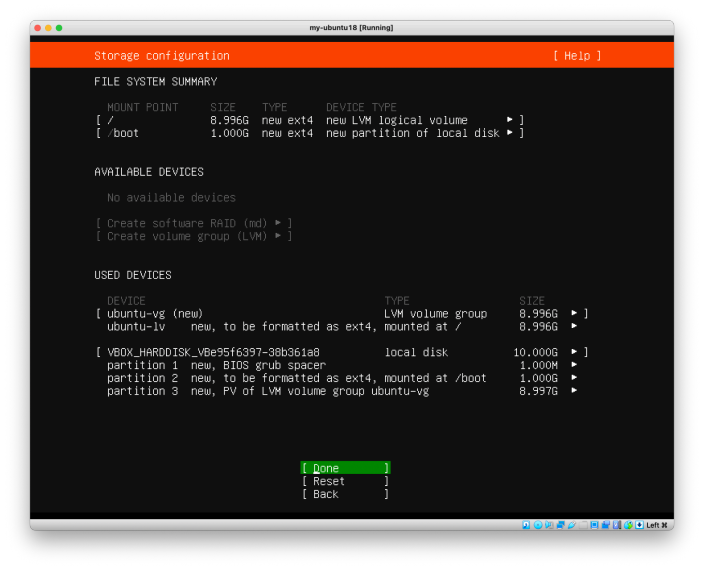The image size is (703, 568).
Task: Expand partition 2 /boot row arrow
Action: coord(574,377)
